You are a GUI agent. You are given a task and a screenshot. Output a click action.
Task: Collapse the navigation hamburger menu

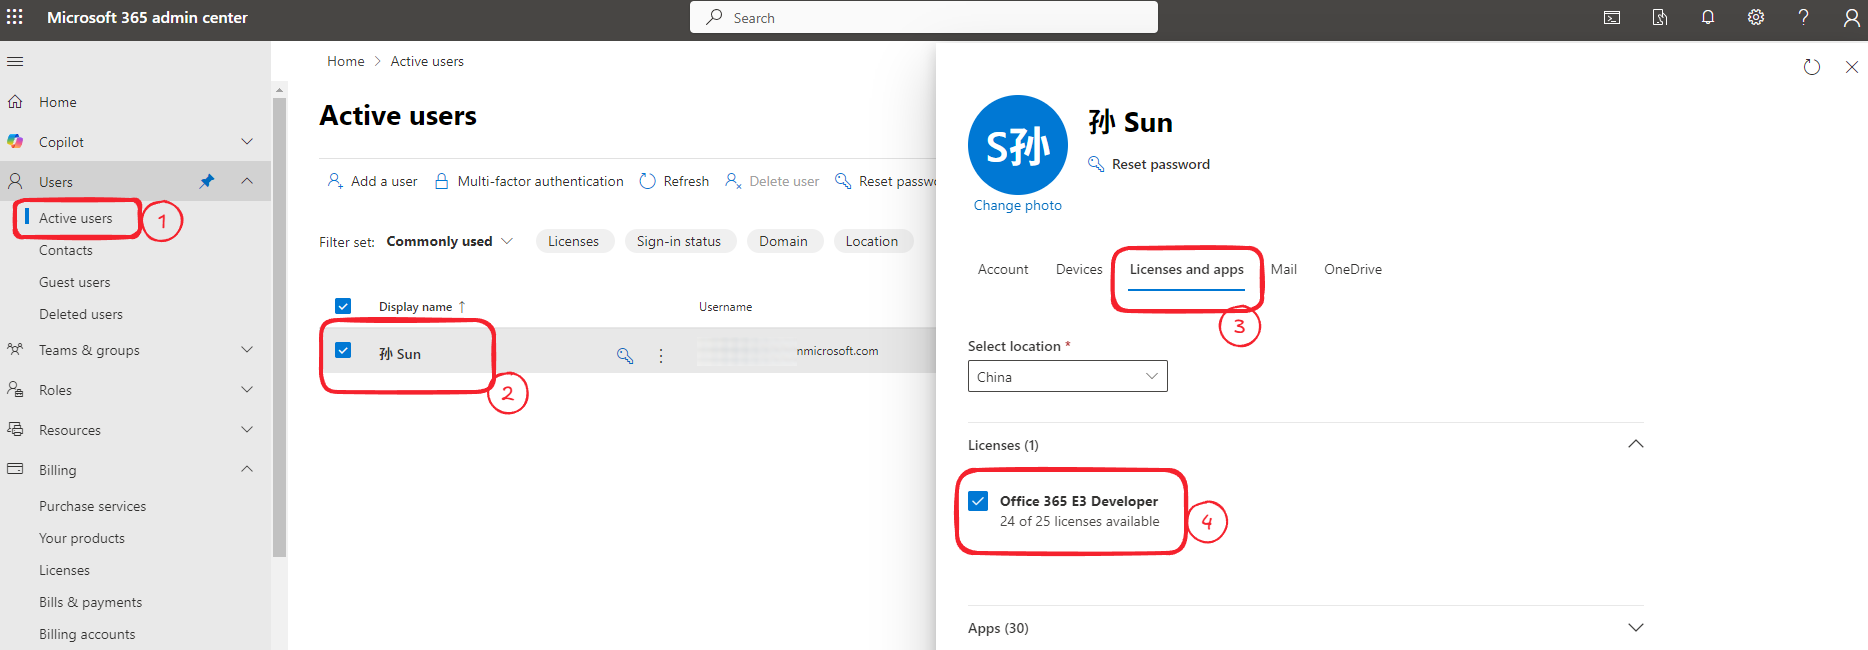[15, 62]
